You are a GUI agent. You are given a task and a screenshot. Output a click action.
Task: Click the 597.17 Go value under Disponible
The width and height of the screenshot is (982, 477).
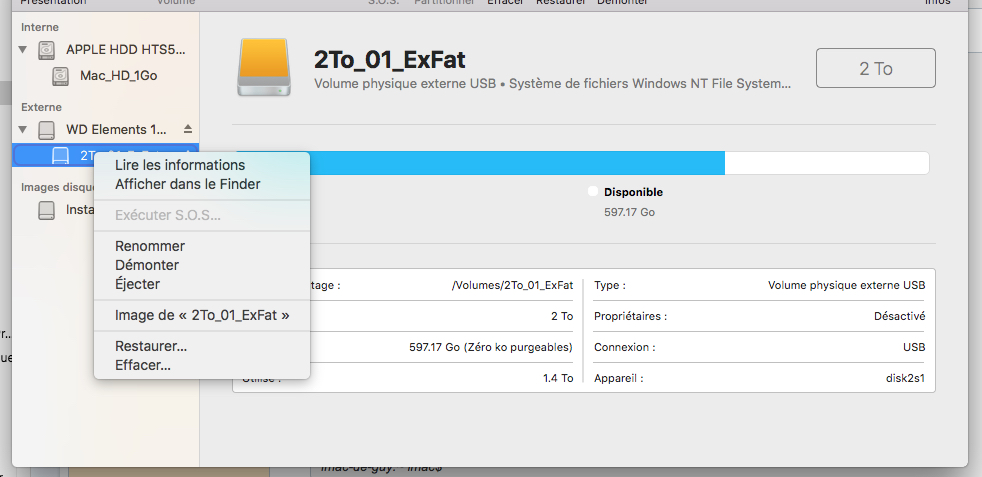click(x=629, y=212)
